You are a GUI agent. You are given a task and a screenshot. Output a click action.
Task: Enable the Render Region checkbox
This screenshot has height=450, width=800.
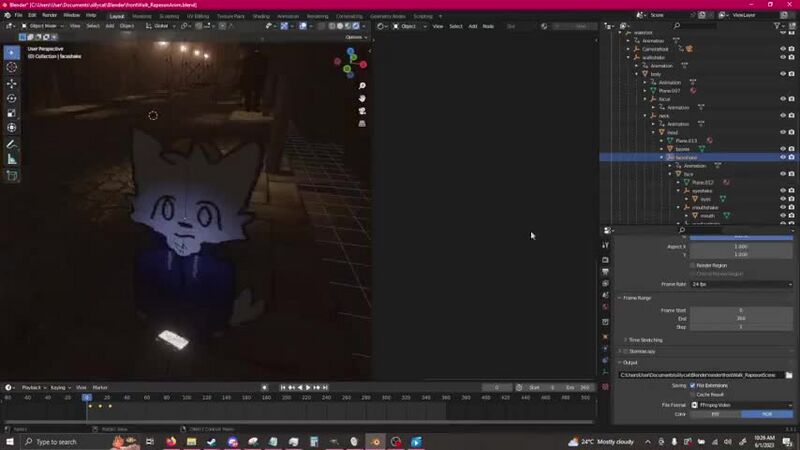692,265
